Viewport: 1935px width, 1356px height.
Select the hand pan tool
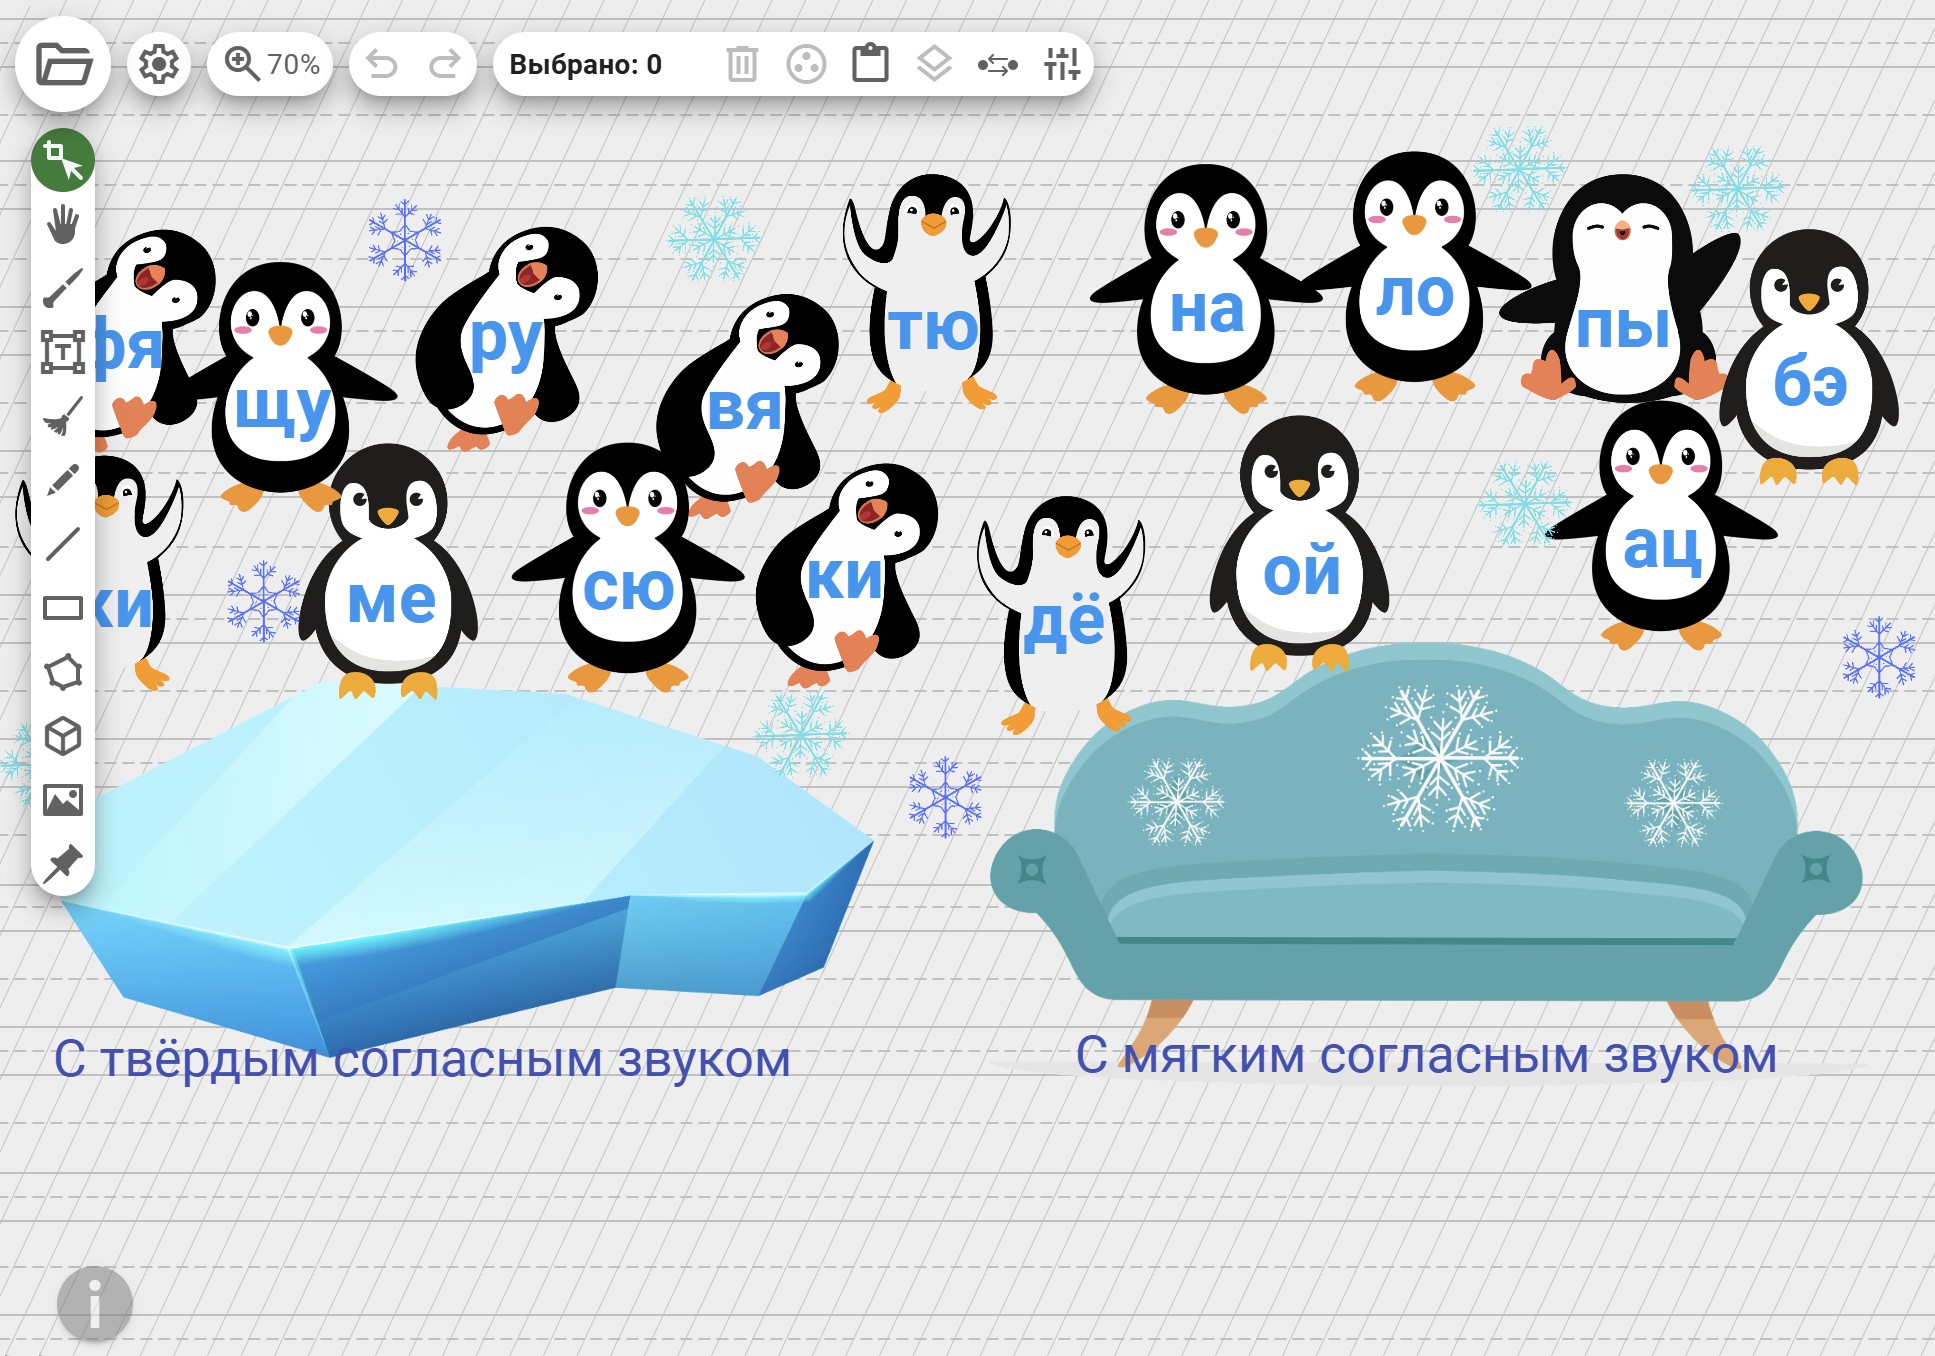coord(63,224)
